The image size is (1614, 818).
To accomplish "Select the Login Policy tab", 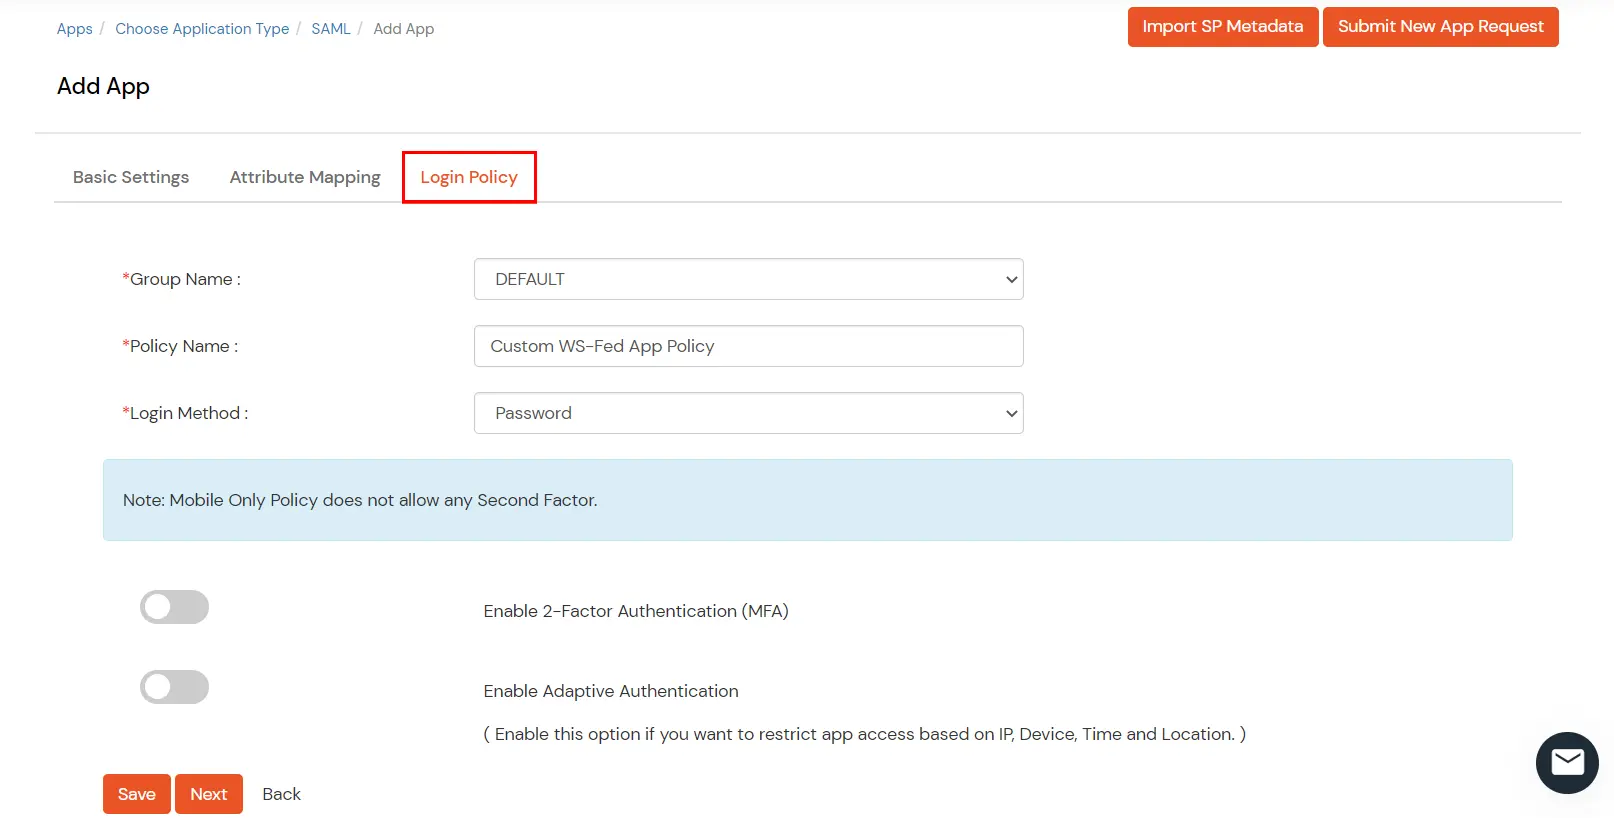I will pyautogui.click(x=469, y=177).
